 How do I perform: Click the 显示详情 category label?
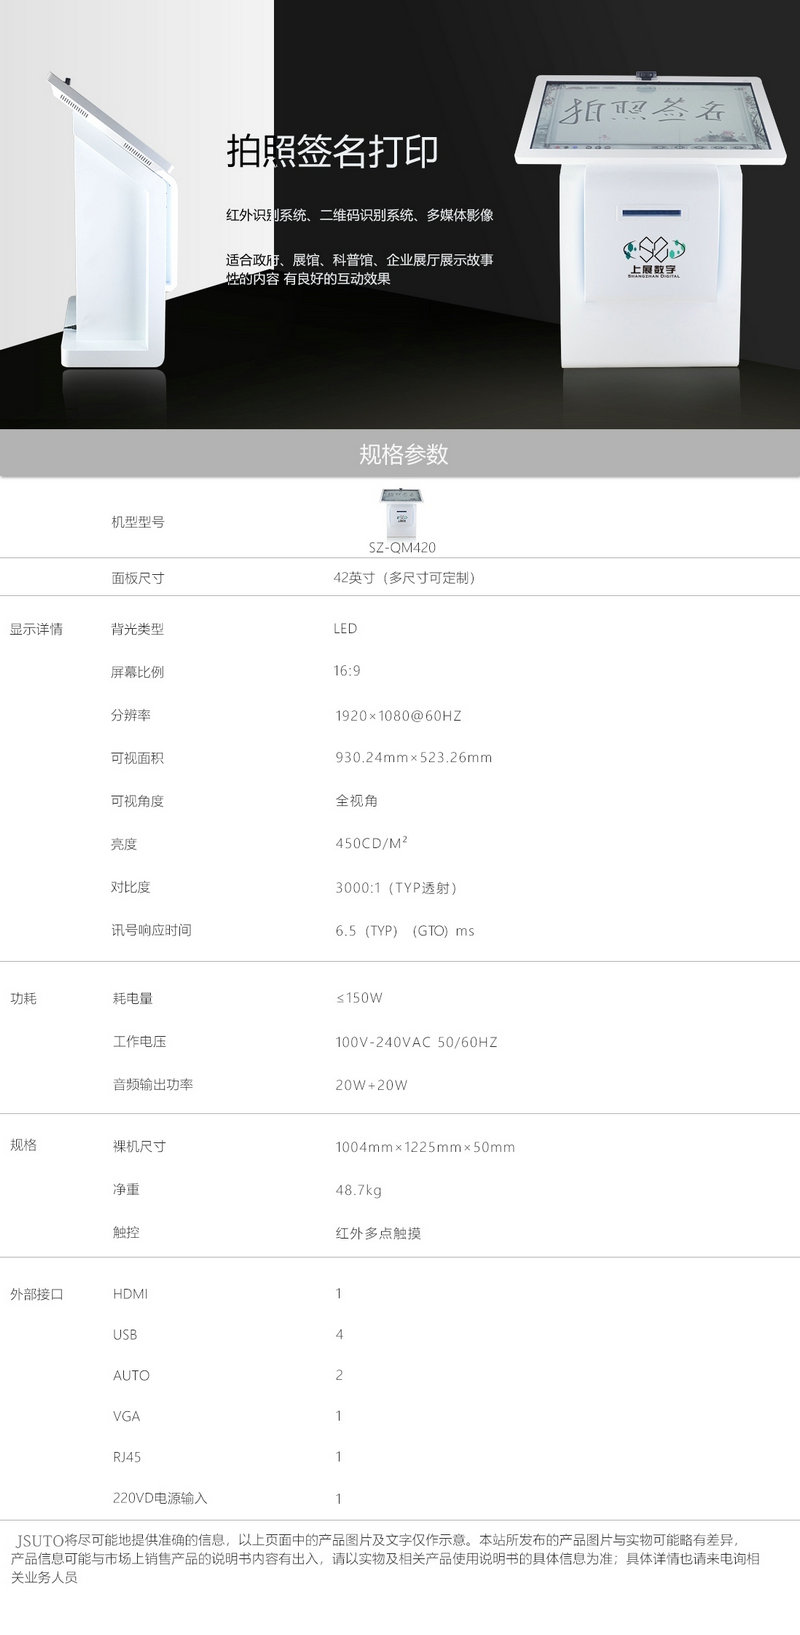[x=36, y=629]
